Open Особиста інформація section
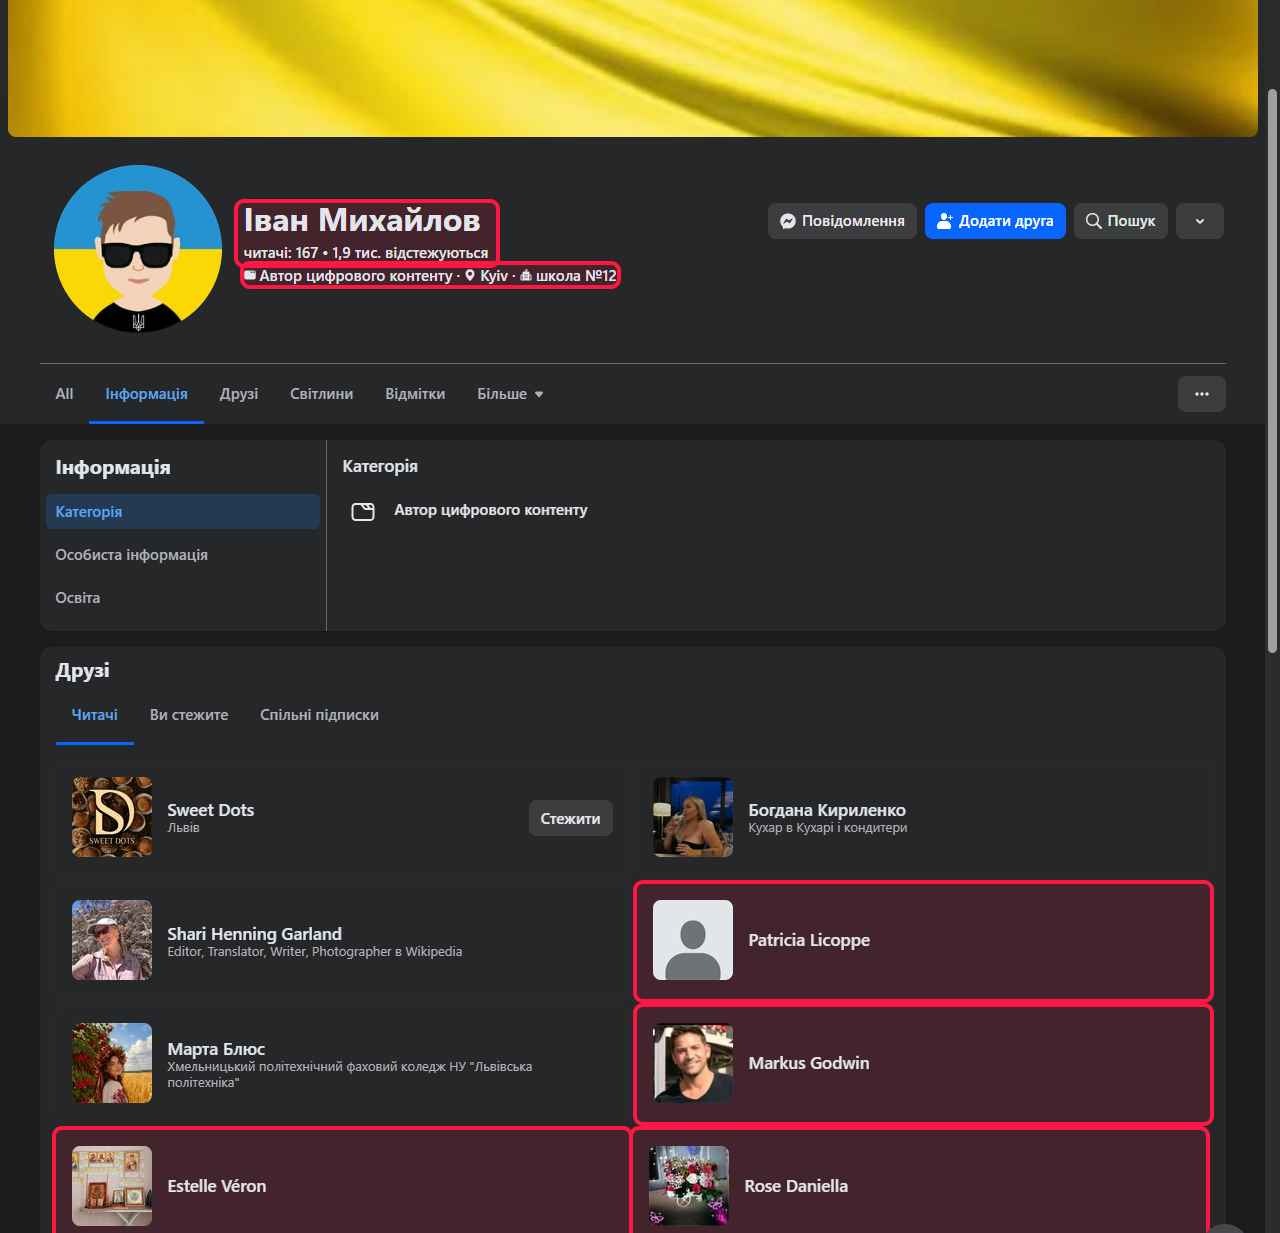This screenshot has height=1233, width=1280. [x=183, y=555]
